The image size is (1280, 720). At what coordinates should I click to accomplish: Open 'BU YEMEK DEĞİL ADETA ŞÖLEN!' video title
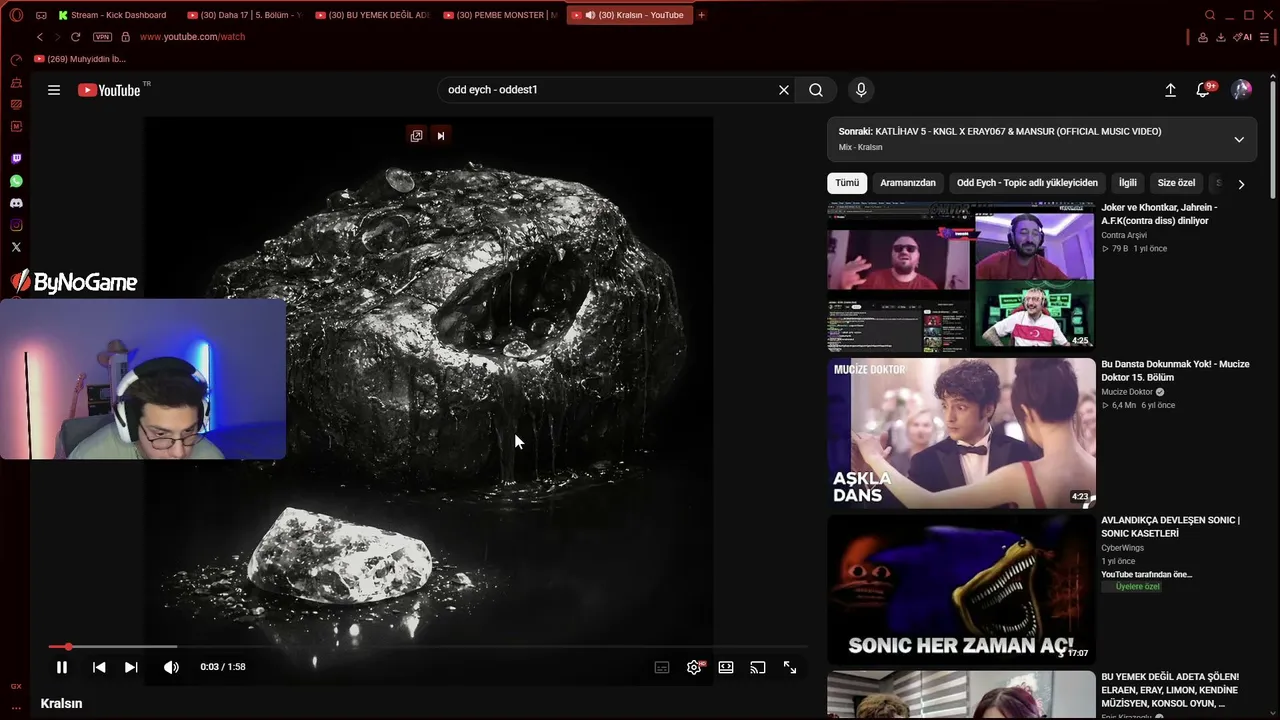pos(1170,690)
